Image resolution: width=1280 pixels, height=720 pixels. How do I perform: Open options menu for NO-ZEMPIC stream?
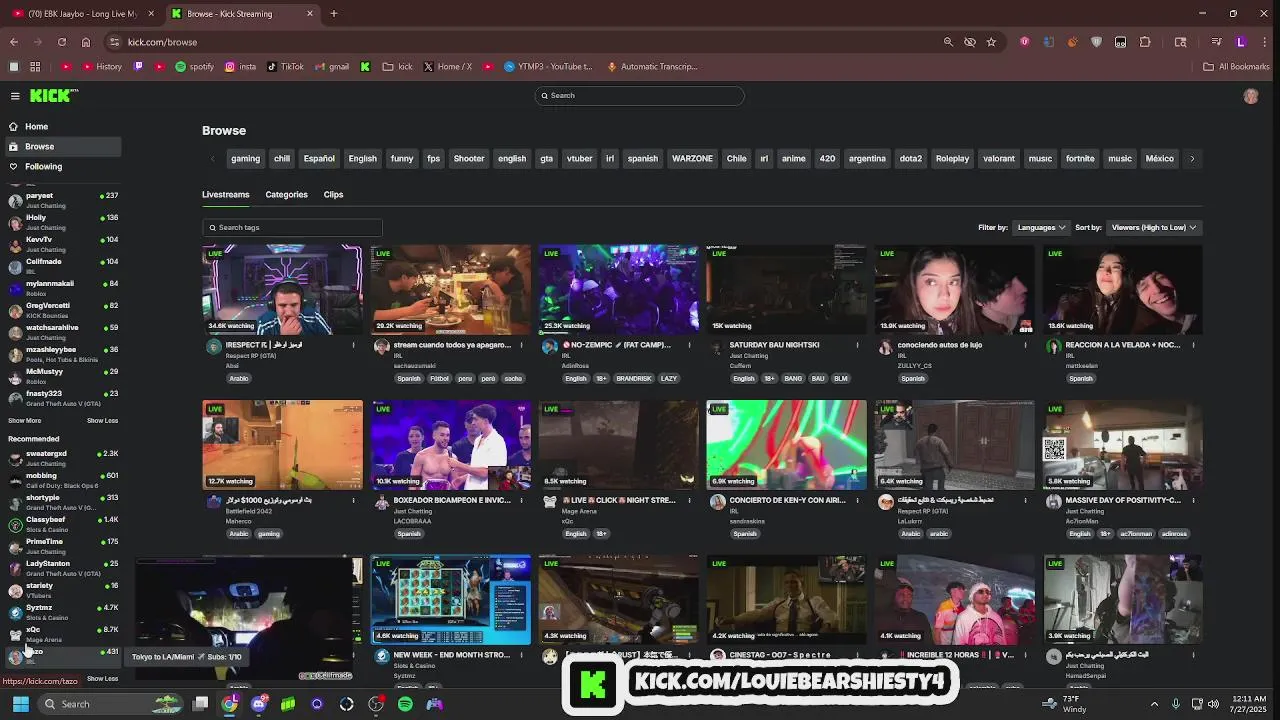[689, 345]
